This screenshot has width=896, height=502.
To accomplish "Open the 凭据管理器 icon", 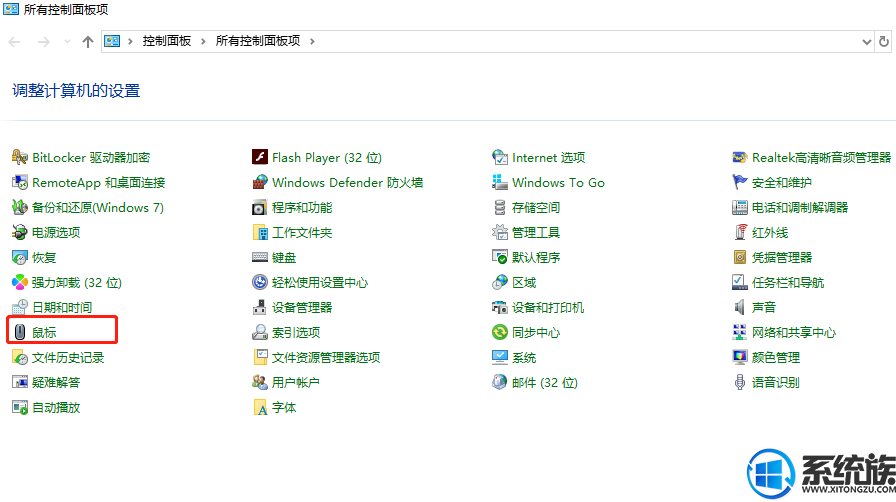I will [x=739, y=257].
